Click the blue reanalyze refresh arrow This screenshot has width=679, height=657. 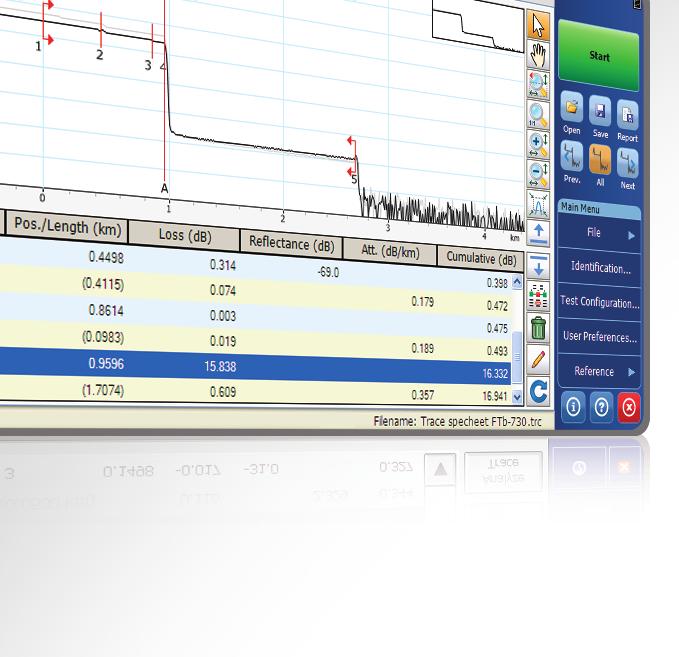(538, 391)
